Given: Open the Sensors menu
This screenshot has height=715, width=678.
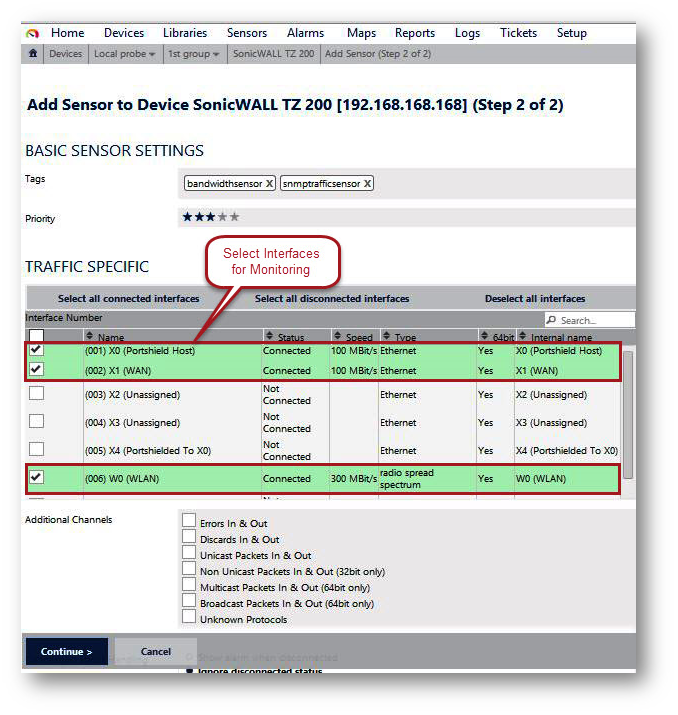Looking at the screenshot, I should pyautogui.click(x=246, y=33).
